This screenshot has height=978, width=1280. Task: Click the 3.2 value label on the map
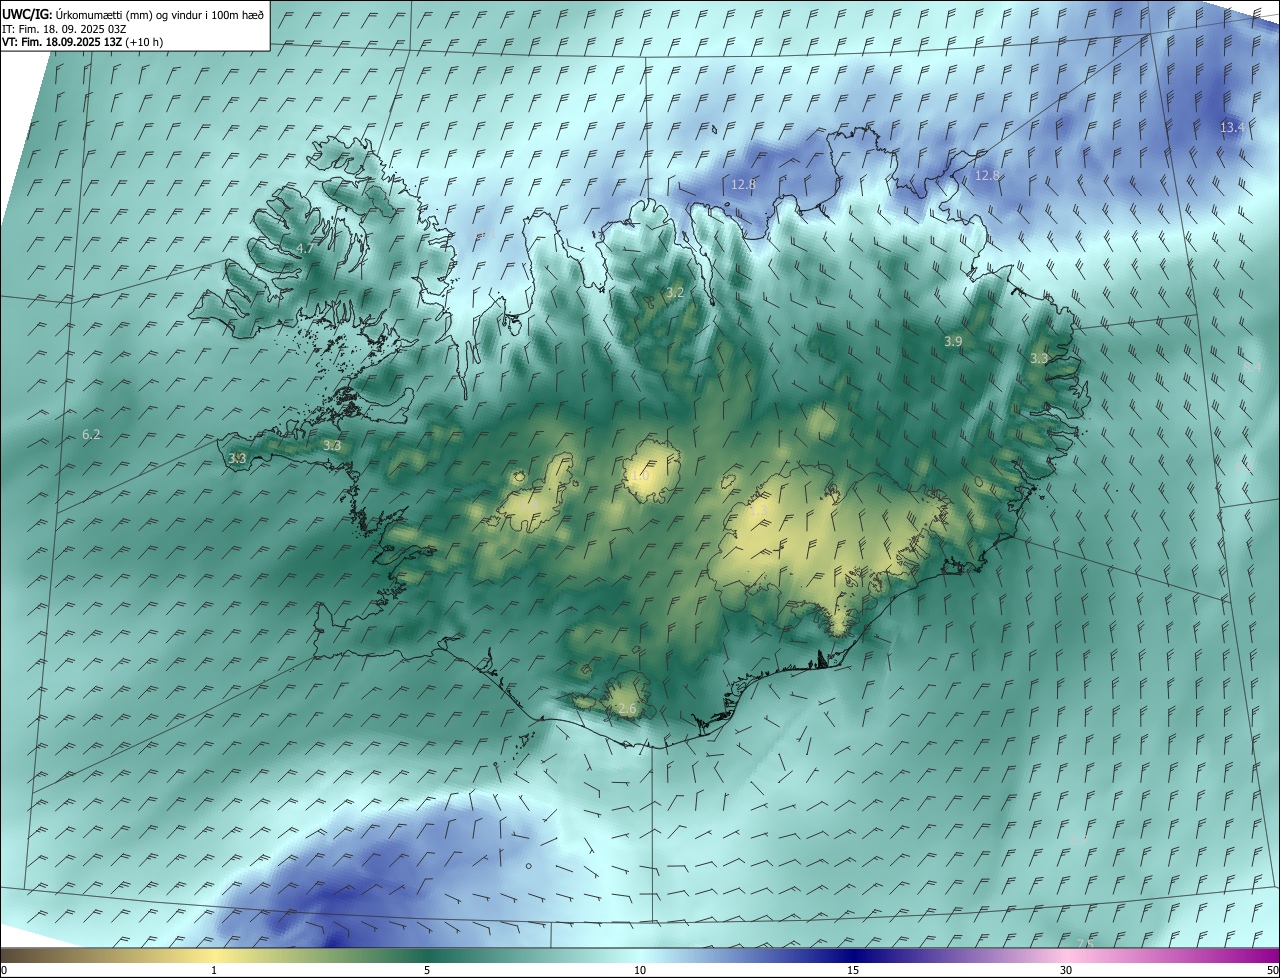675,293
